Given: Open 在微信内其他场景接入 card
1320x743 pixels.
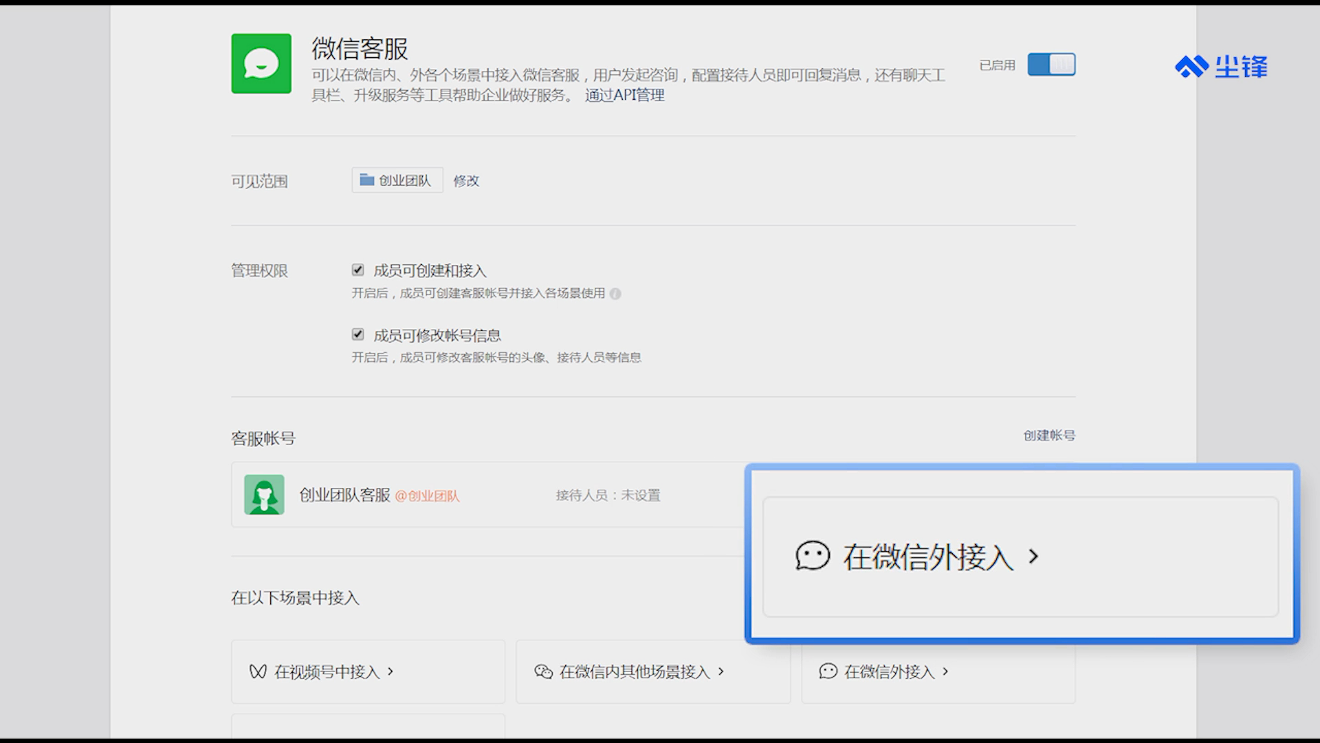Looking at the screenshot, I should click(x=653, y=672).
